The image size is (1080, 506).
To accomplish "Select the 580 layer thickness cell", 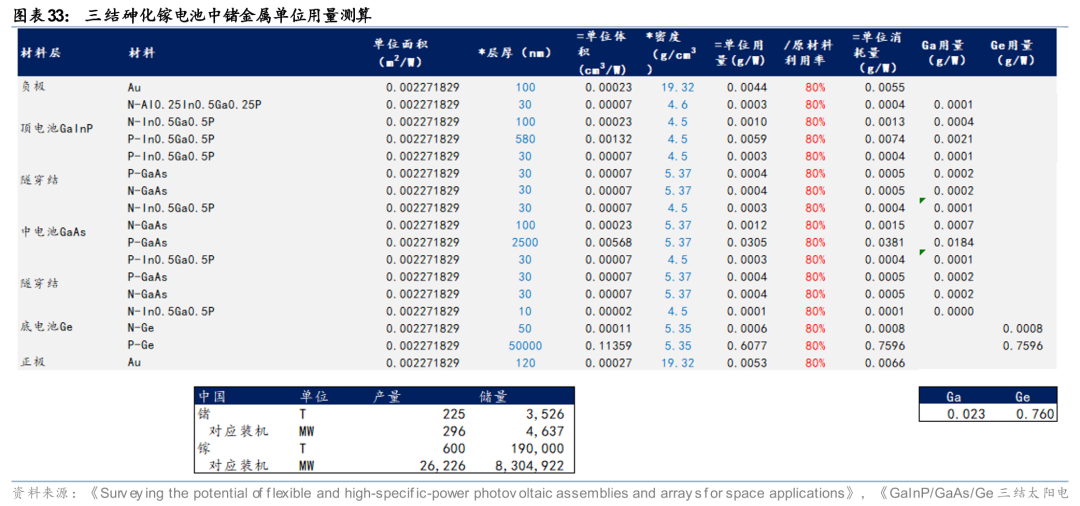I will point(525,139).
